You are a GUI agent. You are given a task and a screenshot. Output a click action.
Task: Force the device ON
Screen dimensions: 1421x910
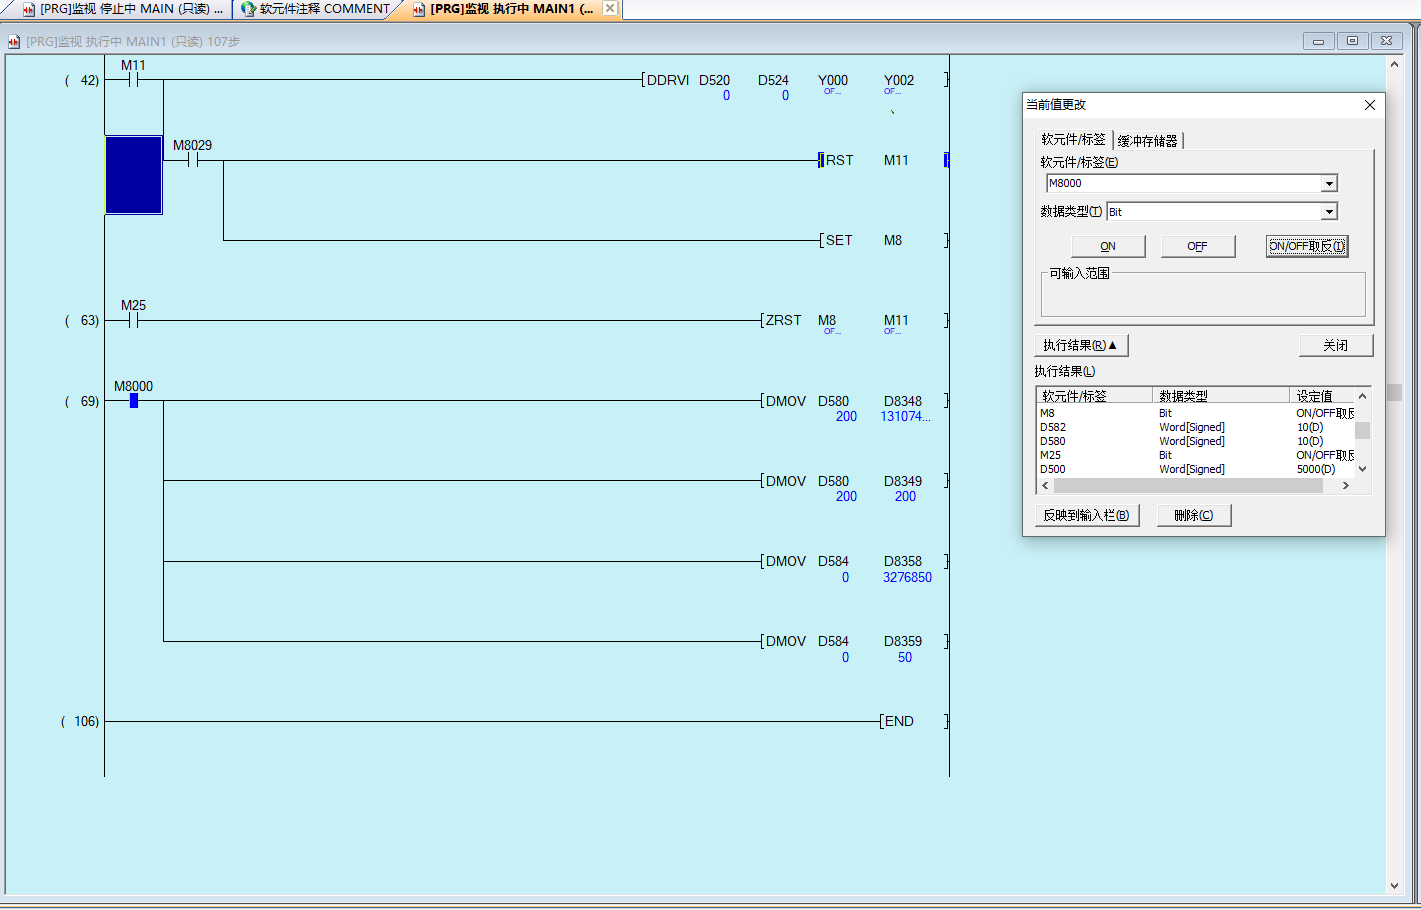click(1108, 246)
